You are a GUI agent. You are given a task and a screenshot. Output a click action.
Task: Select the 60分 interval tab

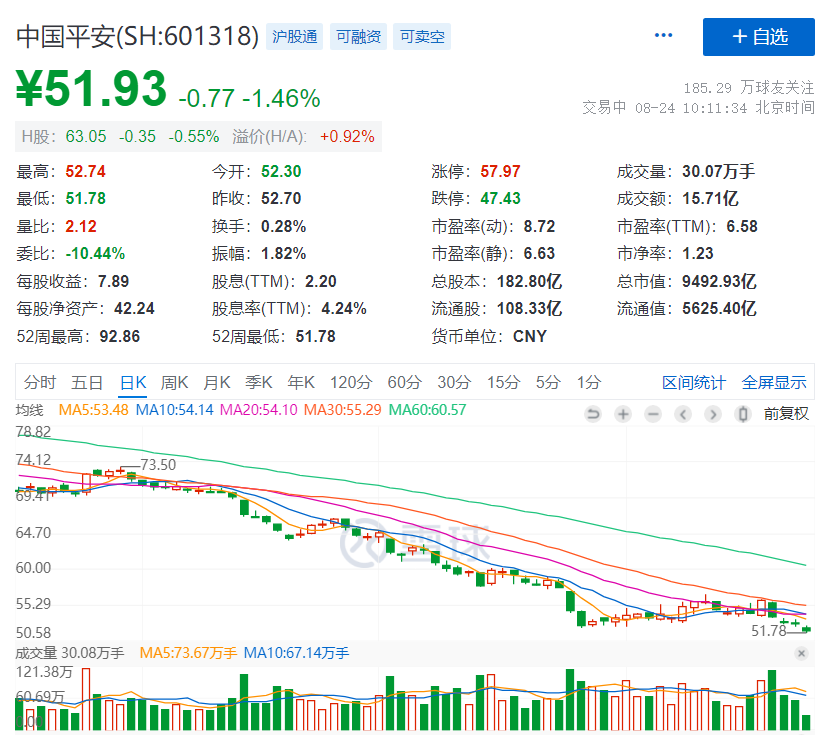click(x=404, y=382)
